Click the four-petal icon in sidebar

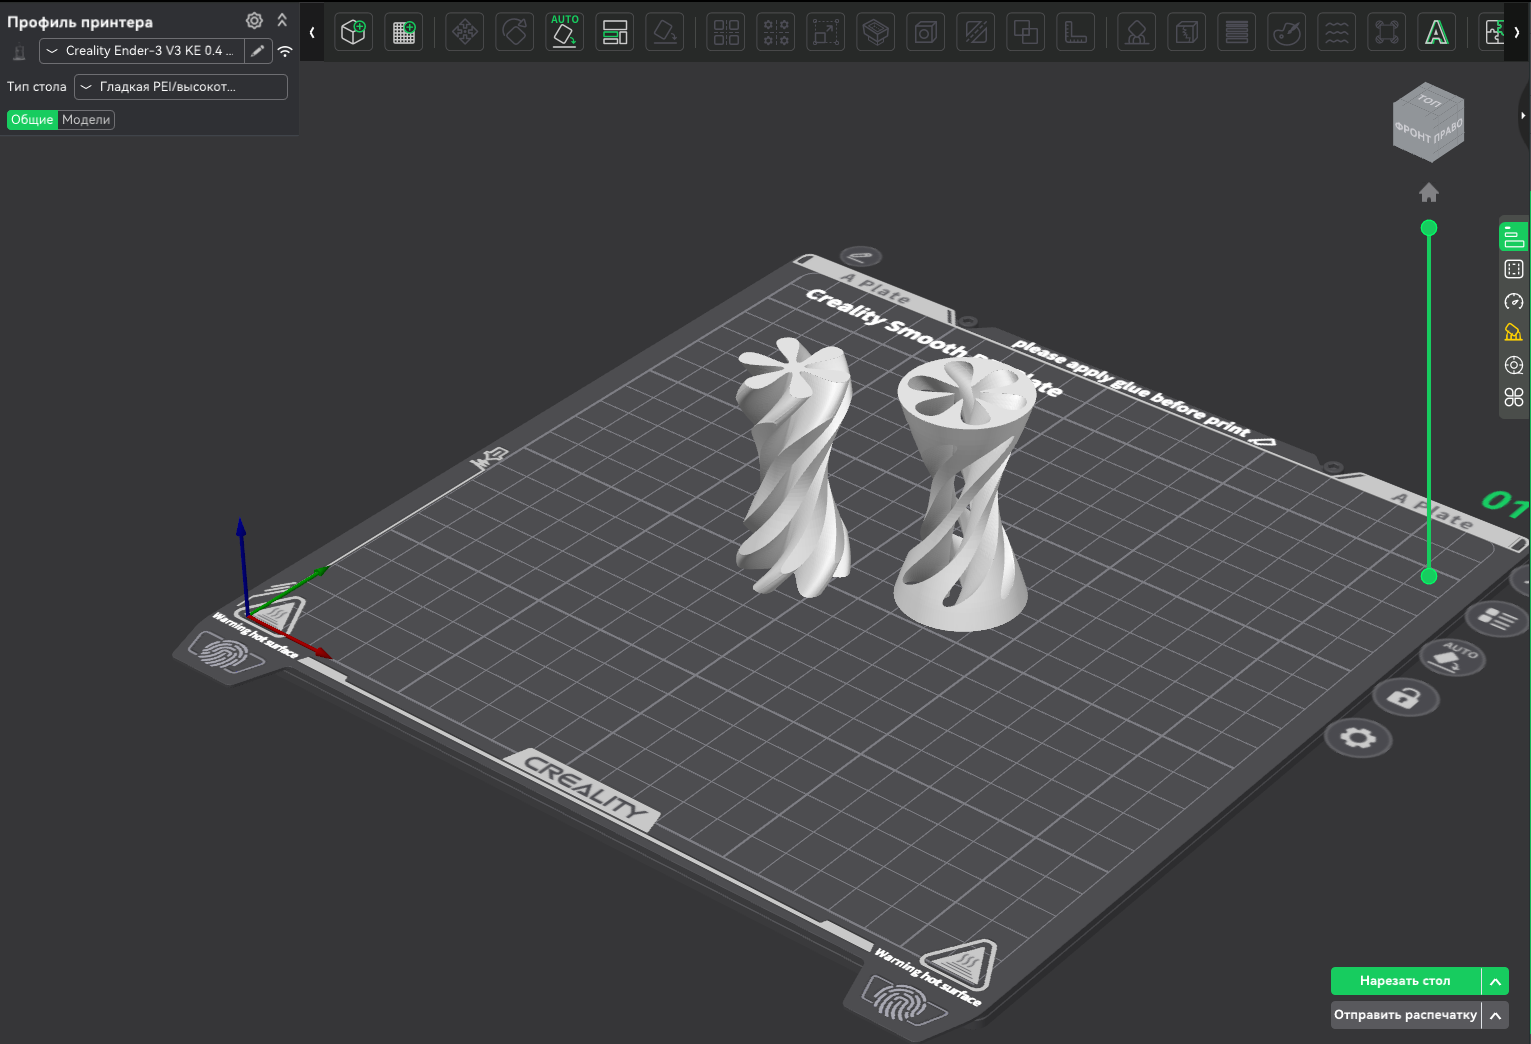coord(1514,397)
